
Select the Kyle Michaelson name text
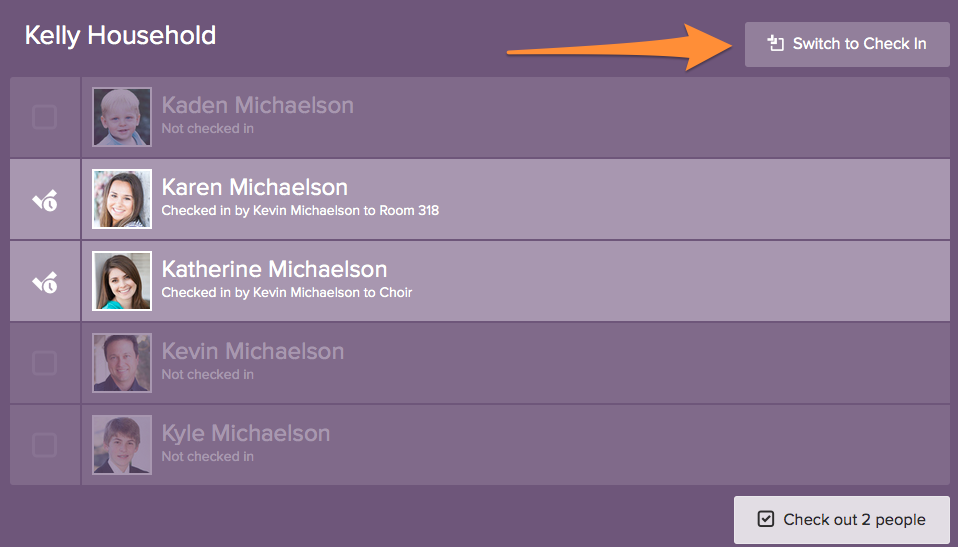(245, 433)
